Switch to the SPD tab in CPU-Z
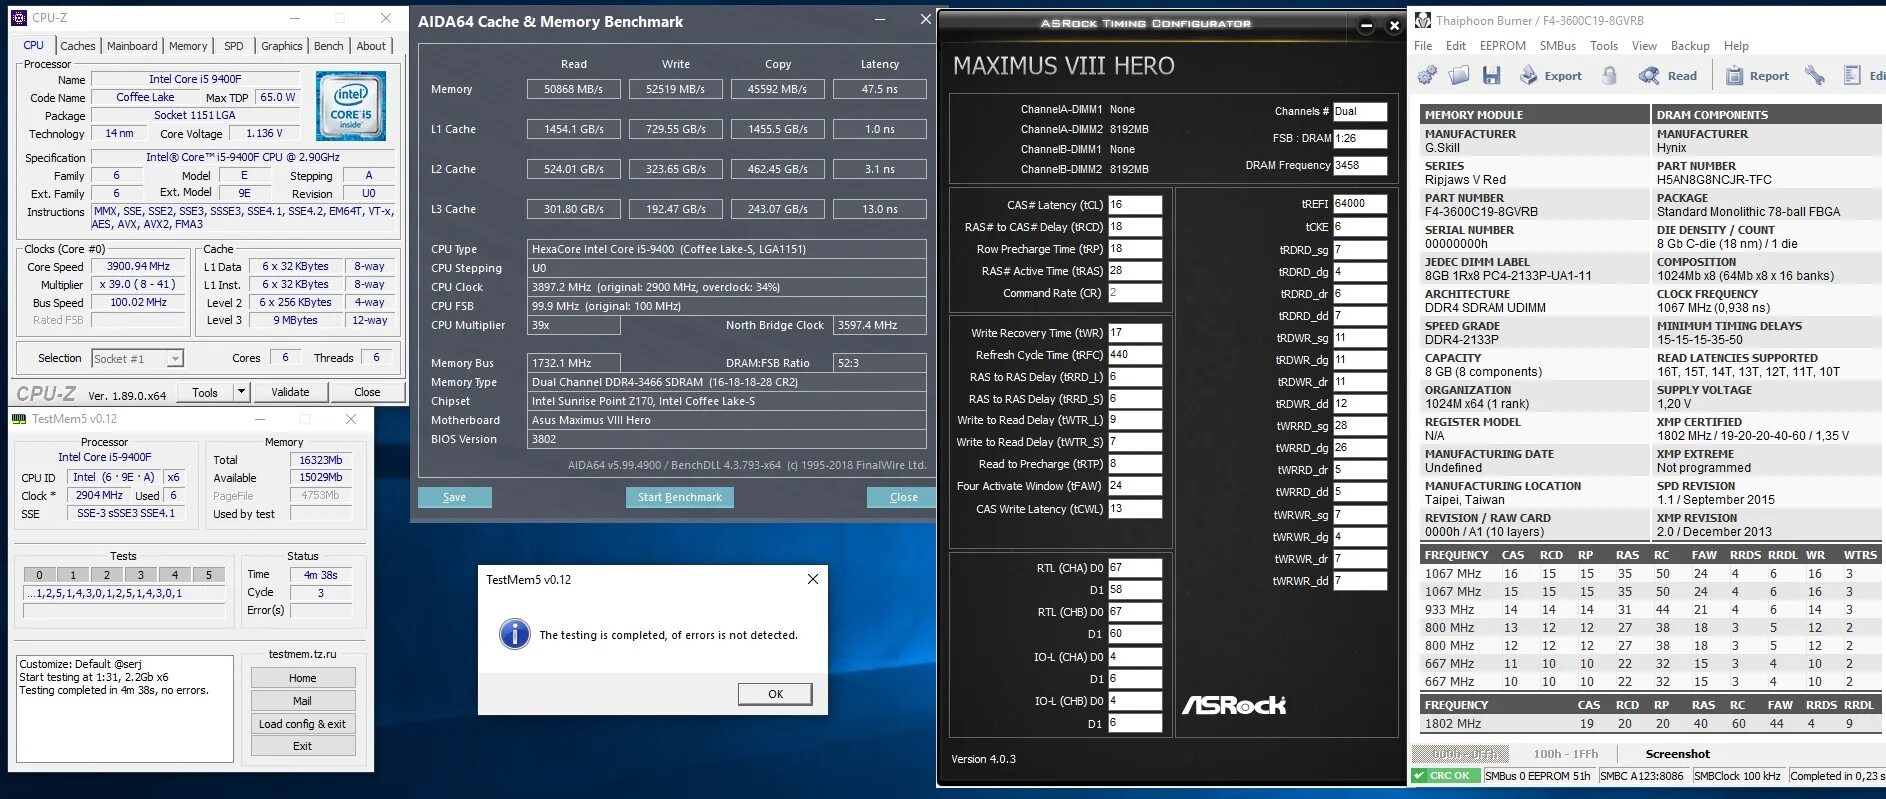 tap(233, 46)
